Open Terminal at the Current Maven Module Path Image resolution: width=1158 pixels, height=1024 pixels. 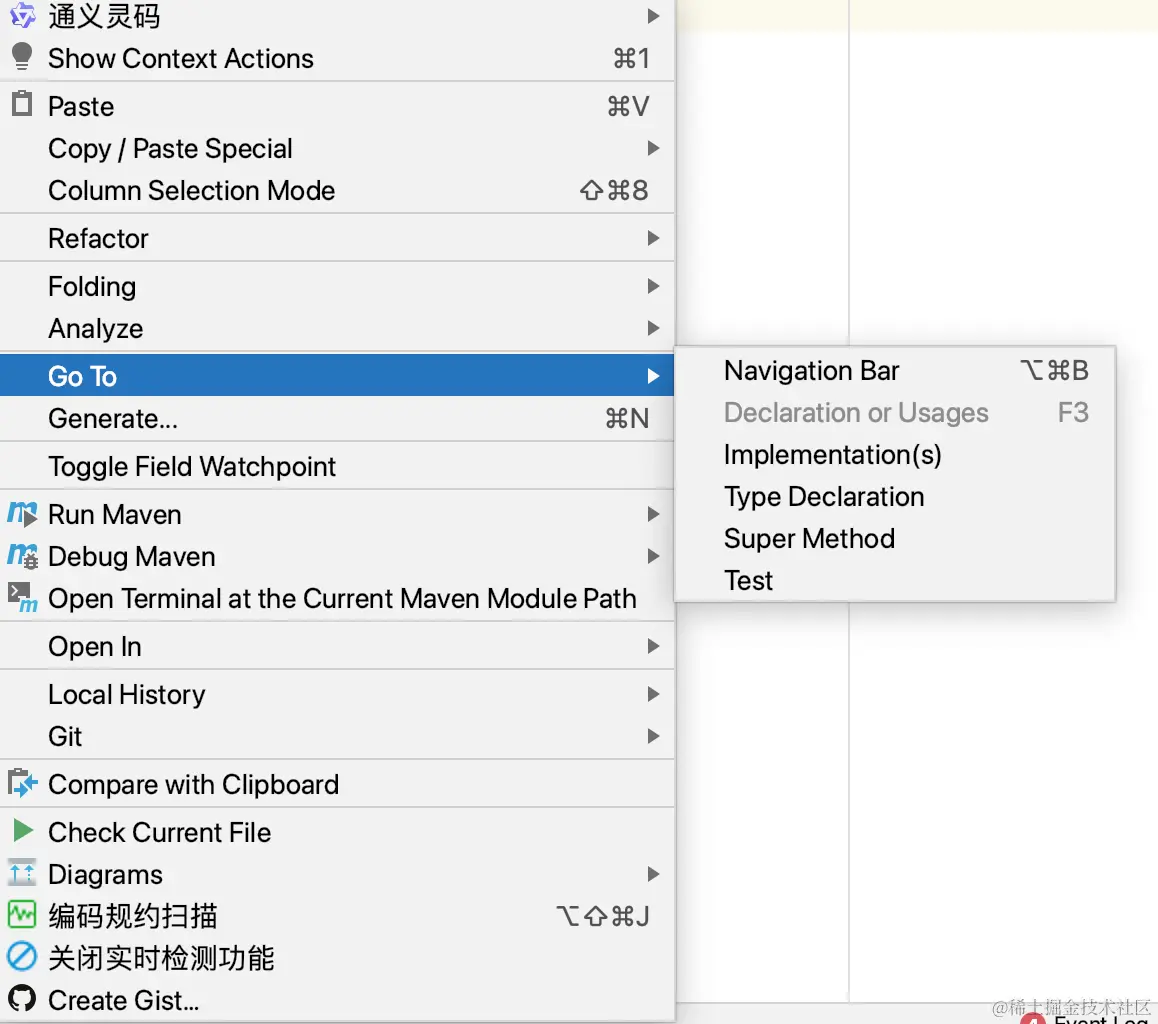coord(337,599)
